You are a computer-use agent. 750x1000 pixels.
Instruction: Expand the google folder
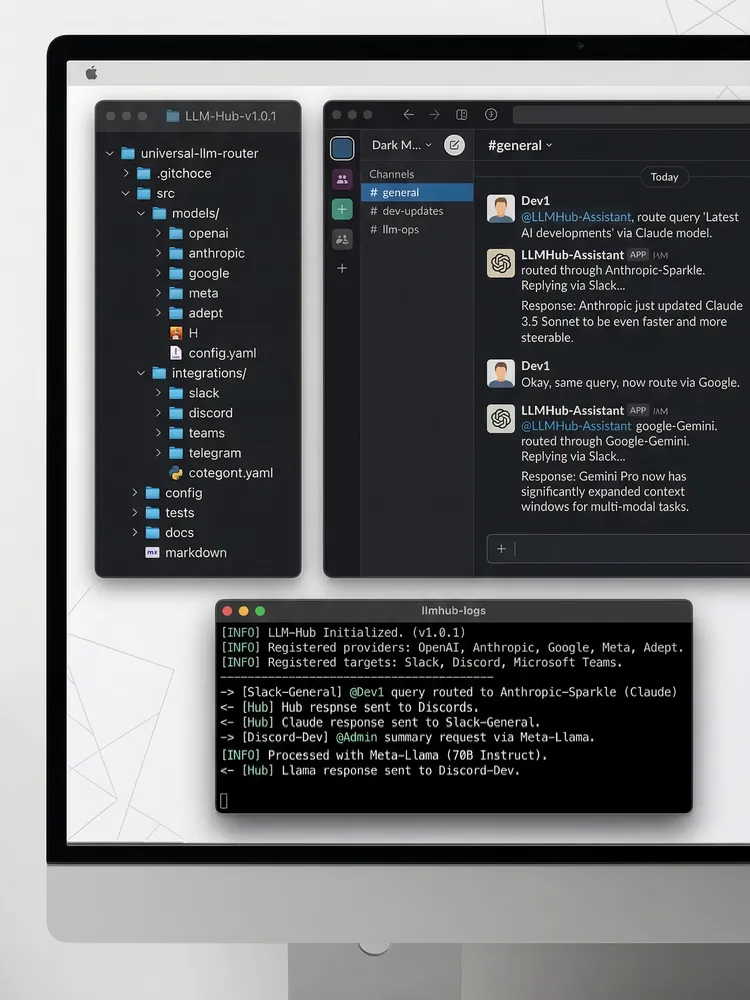point(158,273)
